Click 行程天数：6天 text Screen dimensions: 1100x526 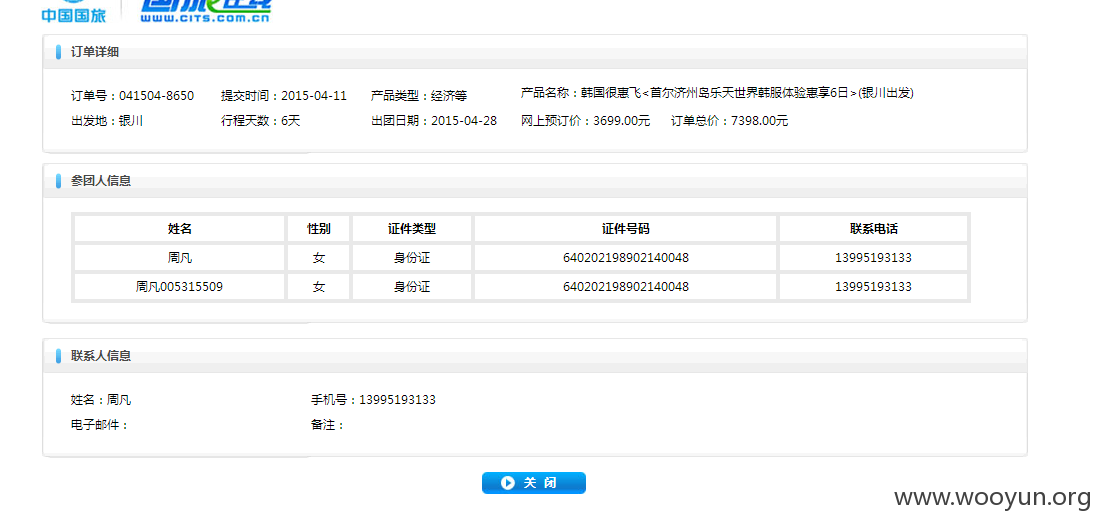(260, 121)
